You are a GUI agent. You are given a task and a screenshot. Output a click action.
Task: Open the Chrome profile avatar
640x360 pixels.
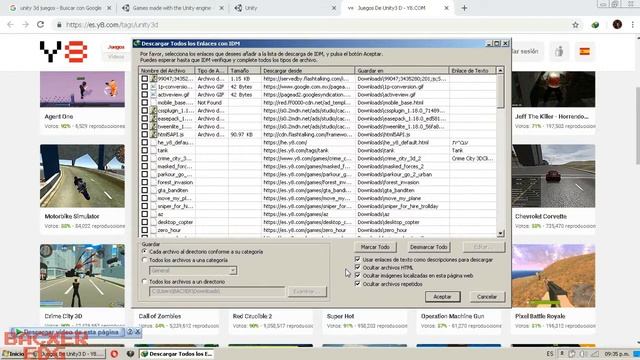617,25
